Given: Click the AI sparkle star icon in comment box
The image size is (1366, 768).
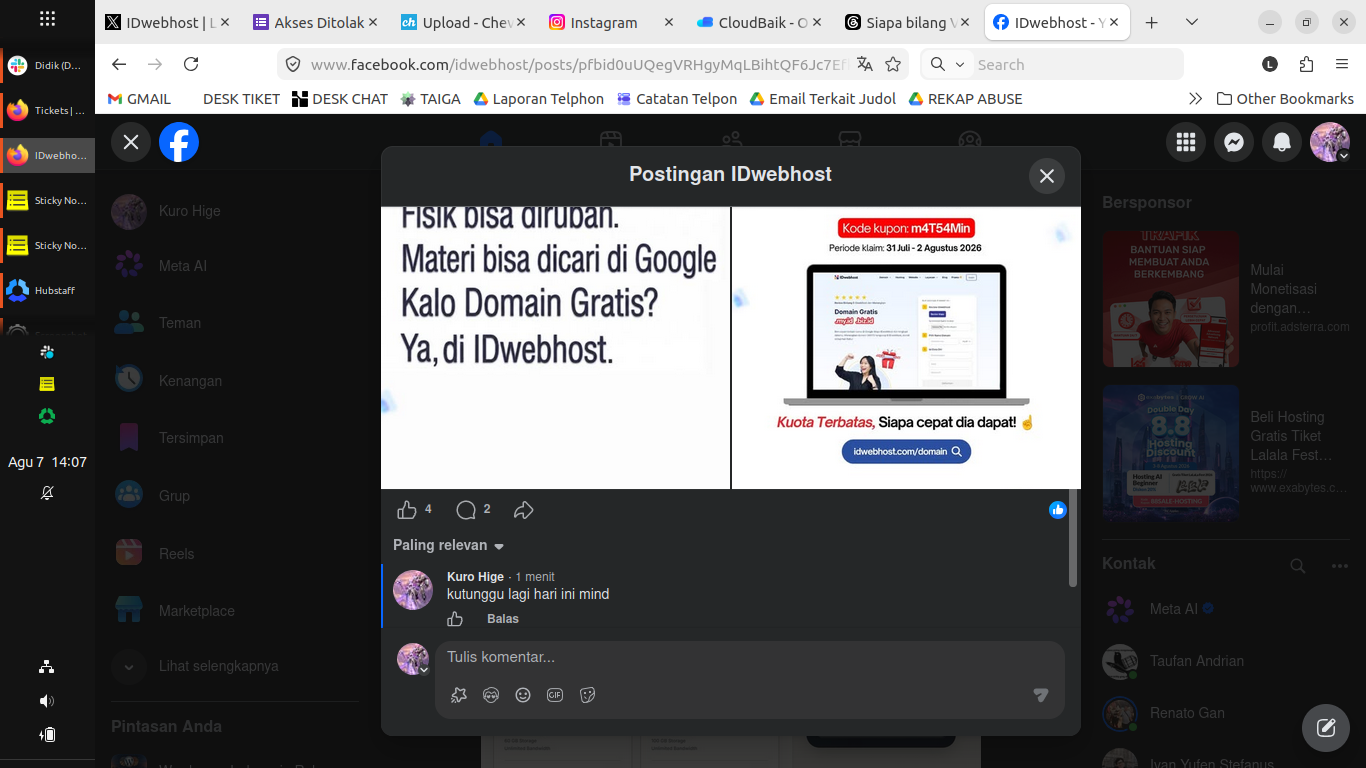Looking at the screenshot, I should tap(459, 695).
